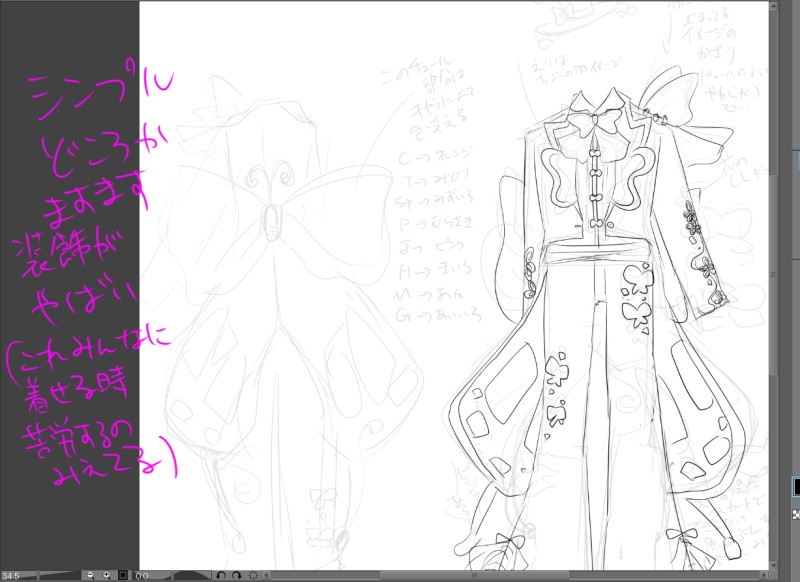Click the zoom in magnifier icon

(107, 575)
